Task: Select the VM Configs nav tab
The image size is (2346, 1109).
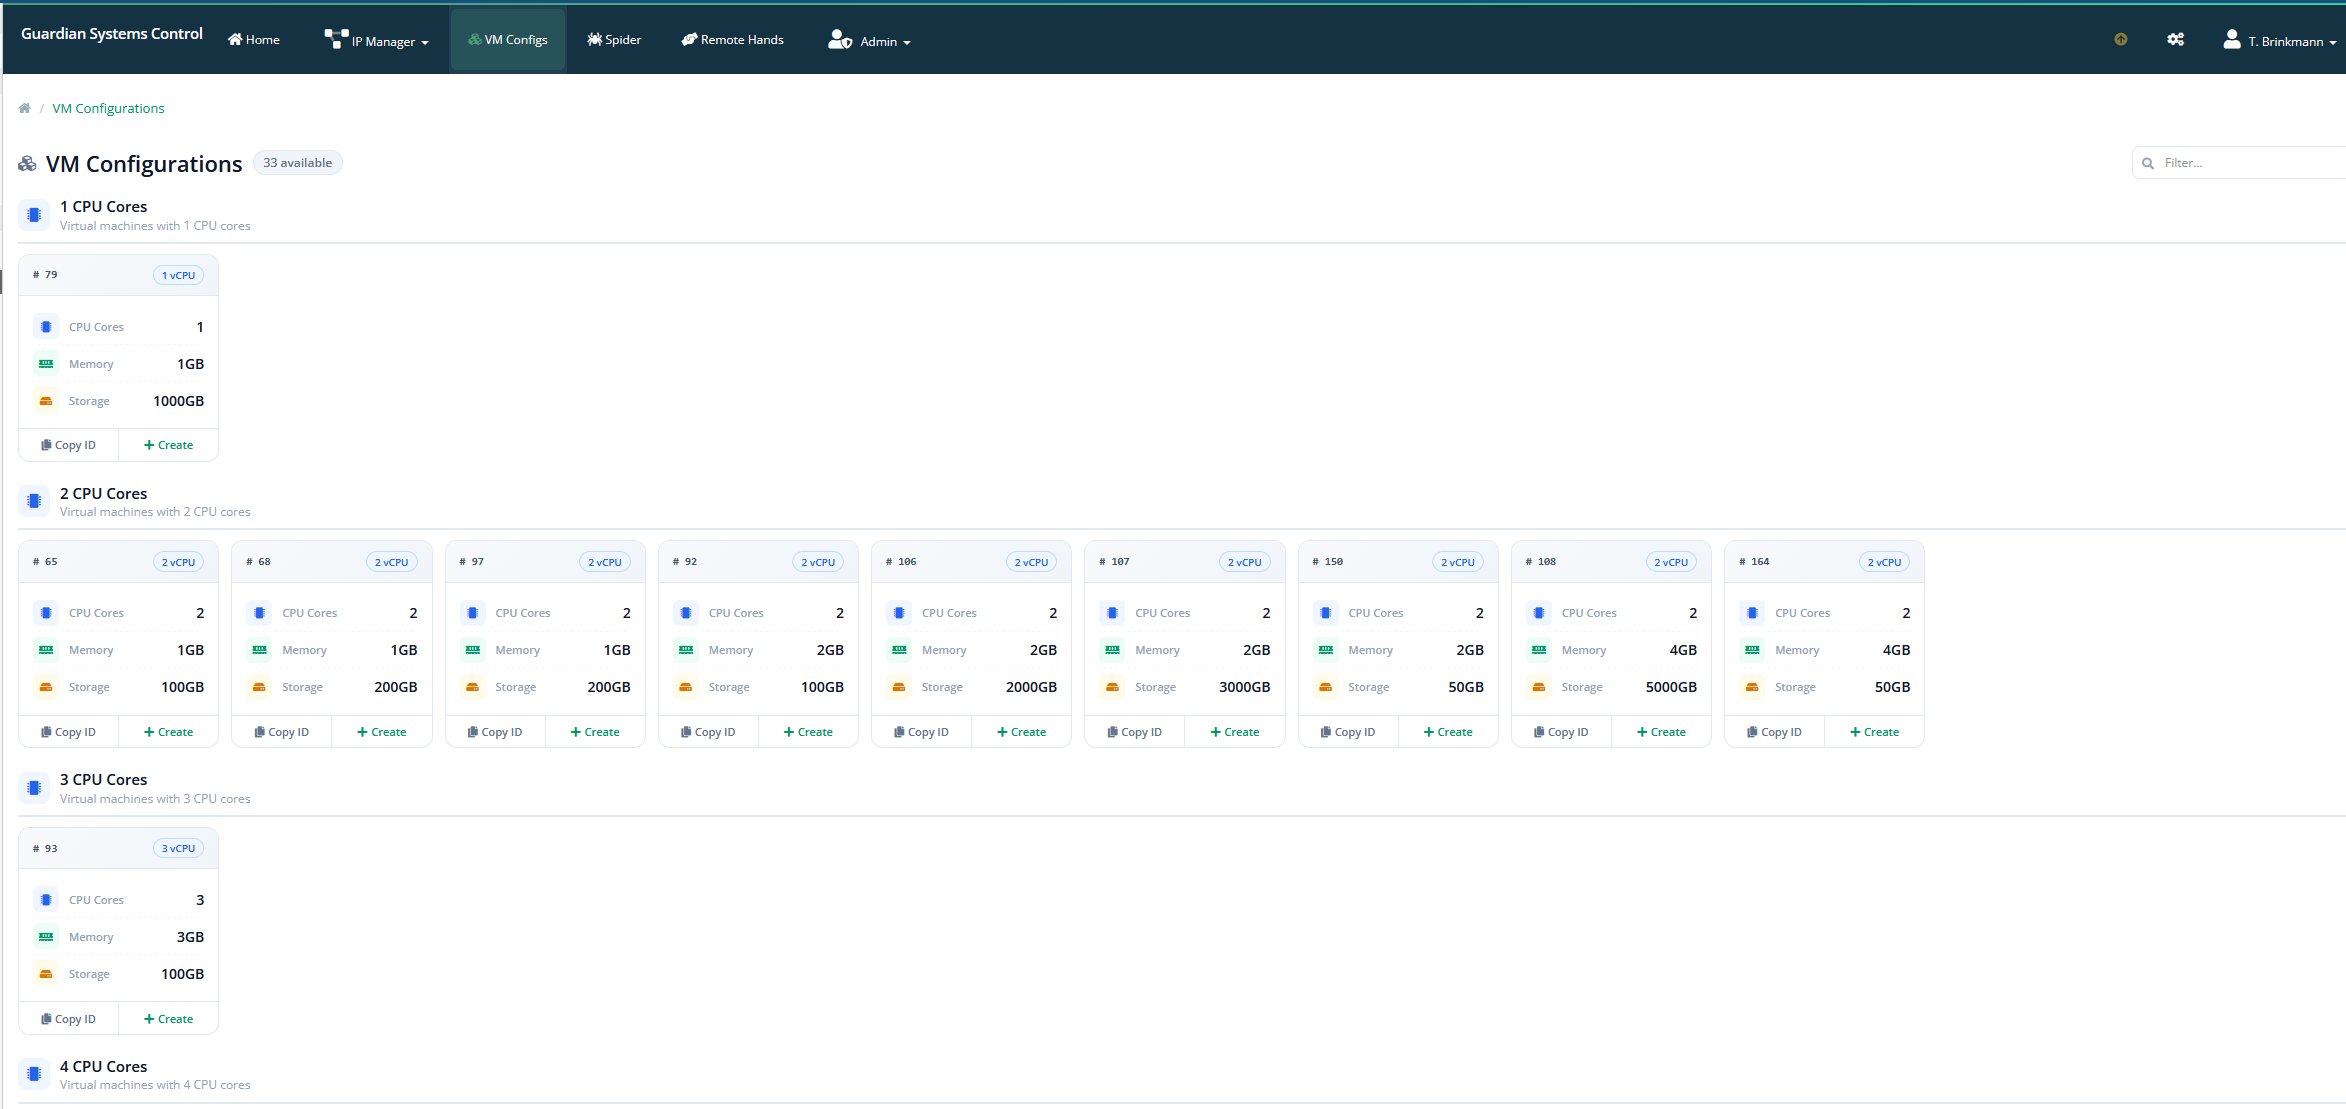Action: click(x=508, y=40)
